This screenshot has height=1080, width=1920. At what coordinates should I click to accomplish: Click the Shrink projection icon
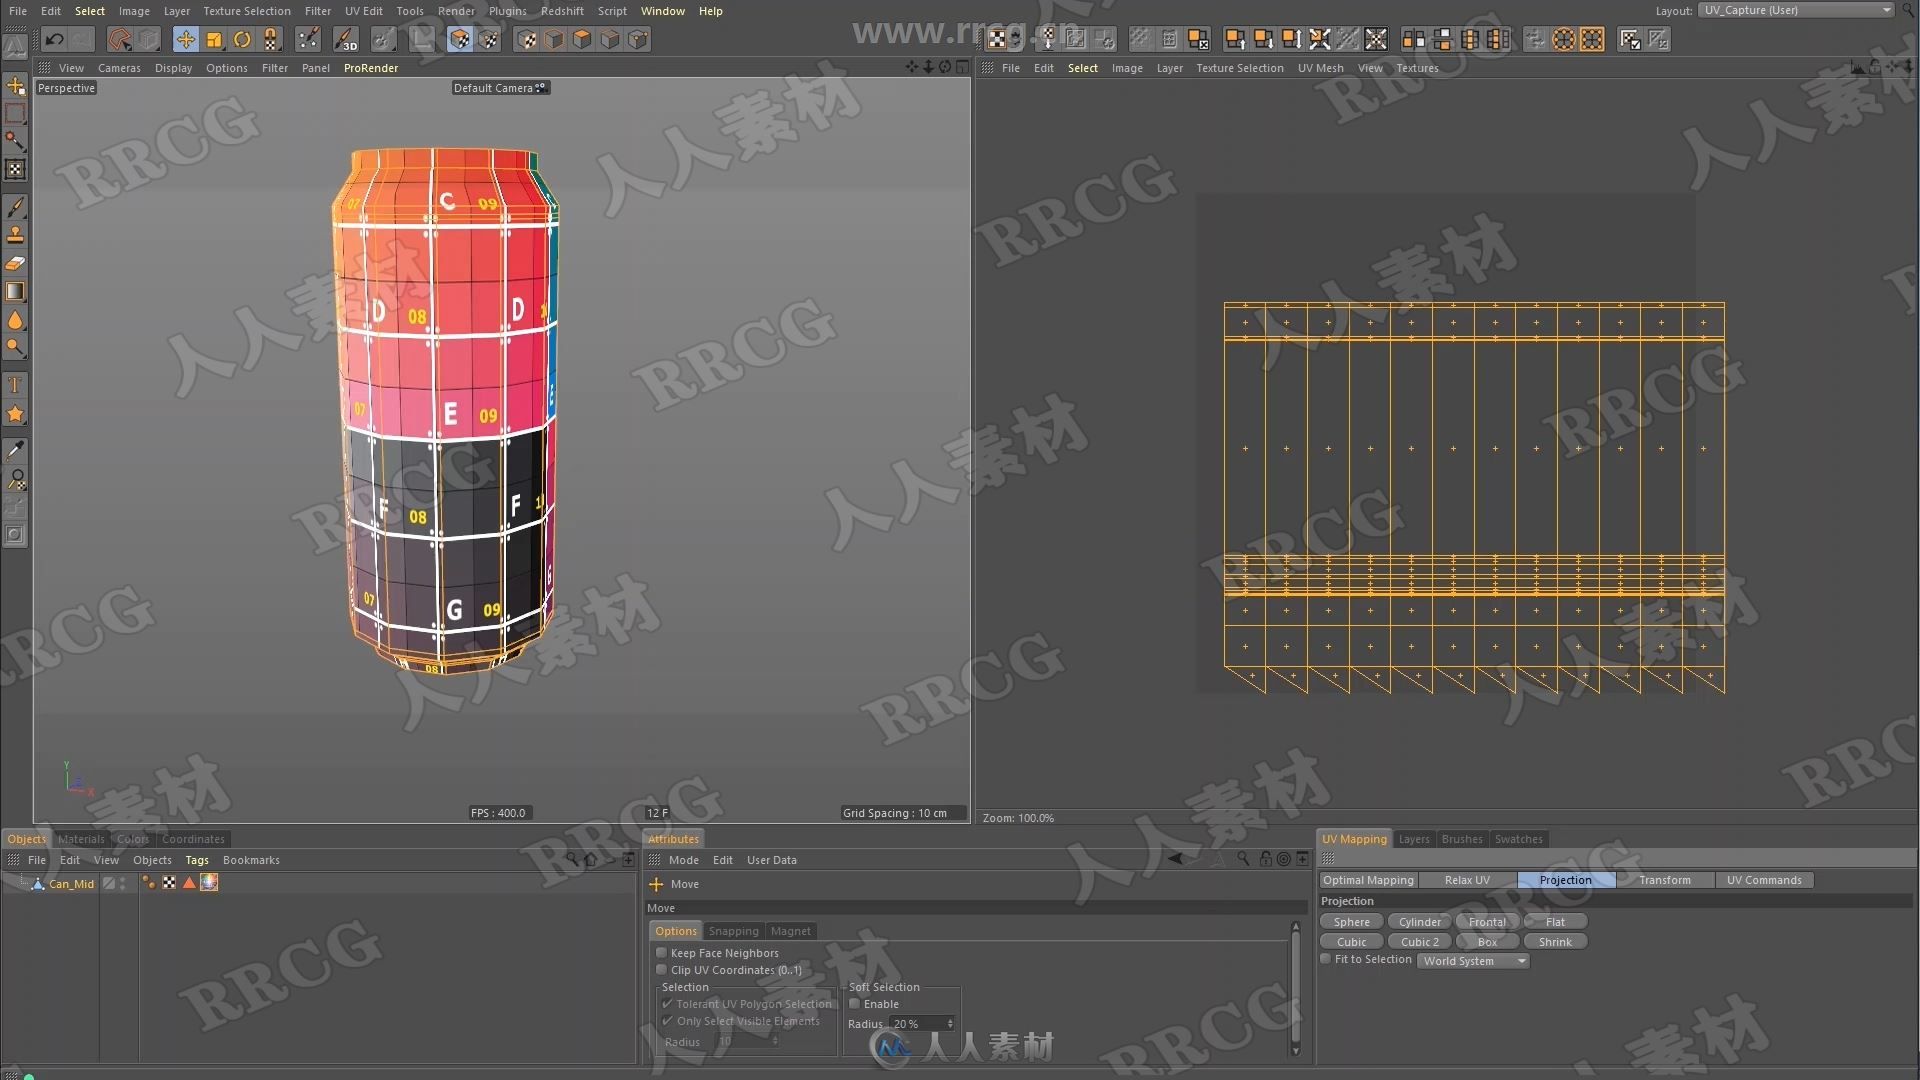tap(1552, 940)
